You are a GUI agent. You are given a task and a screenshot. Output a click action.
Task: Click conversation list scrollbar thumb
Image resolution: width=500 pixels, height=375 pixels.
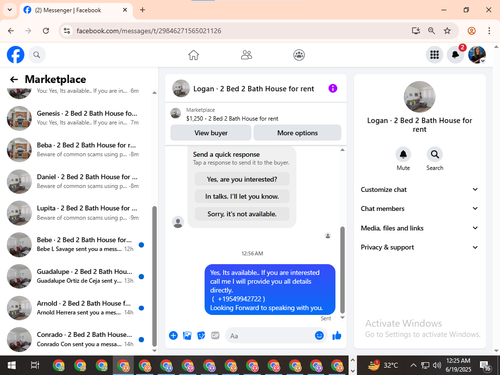pyautogui.click(x=154, y=276)
